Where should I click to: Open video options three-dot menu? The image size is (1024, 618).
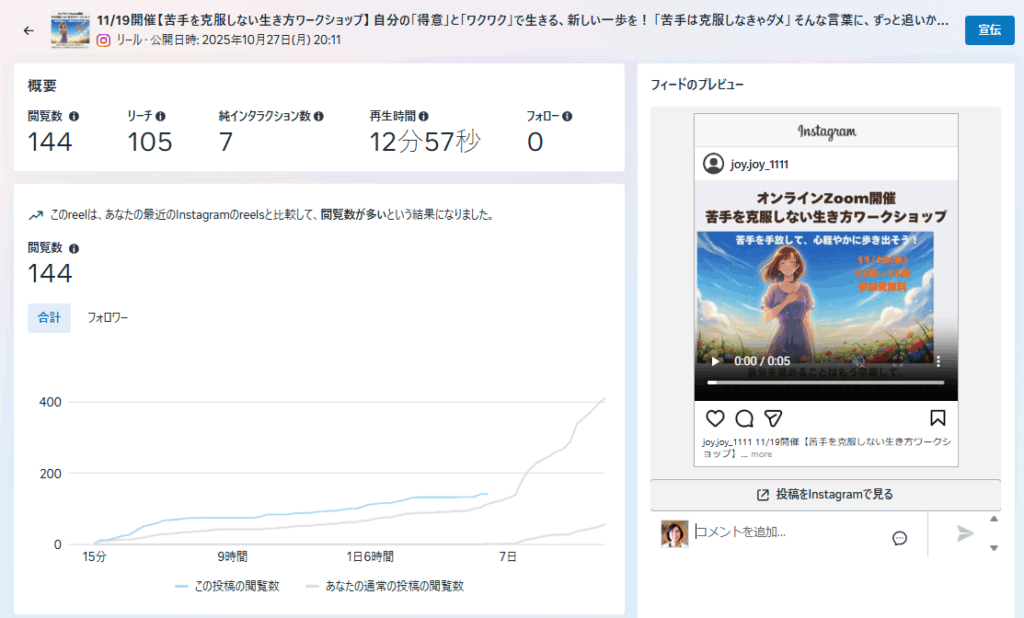click(938, 361)
